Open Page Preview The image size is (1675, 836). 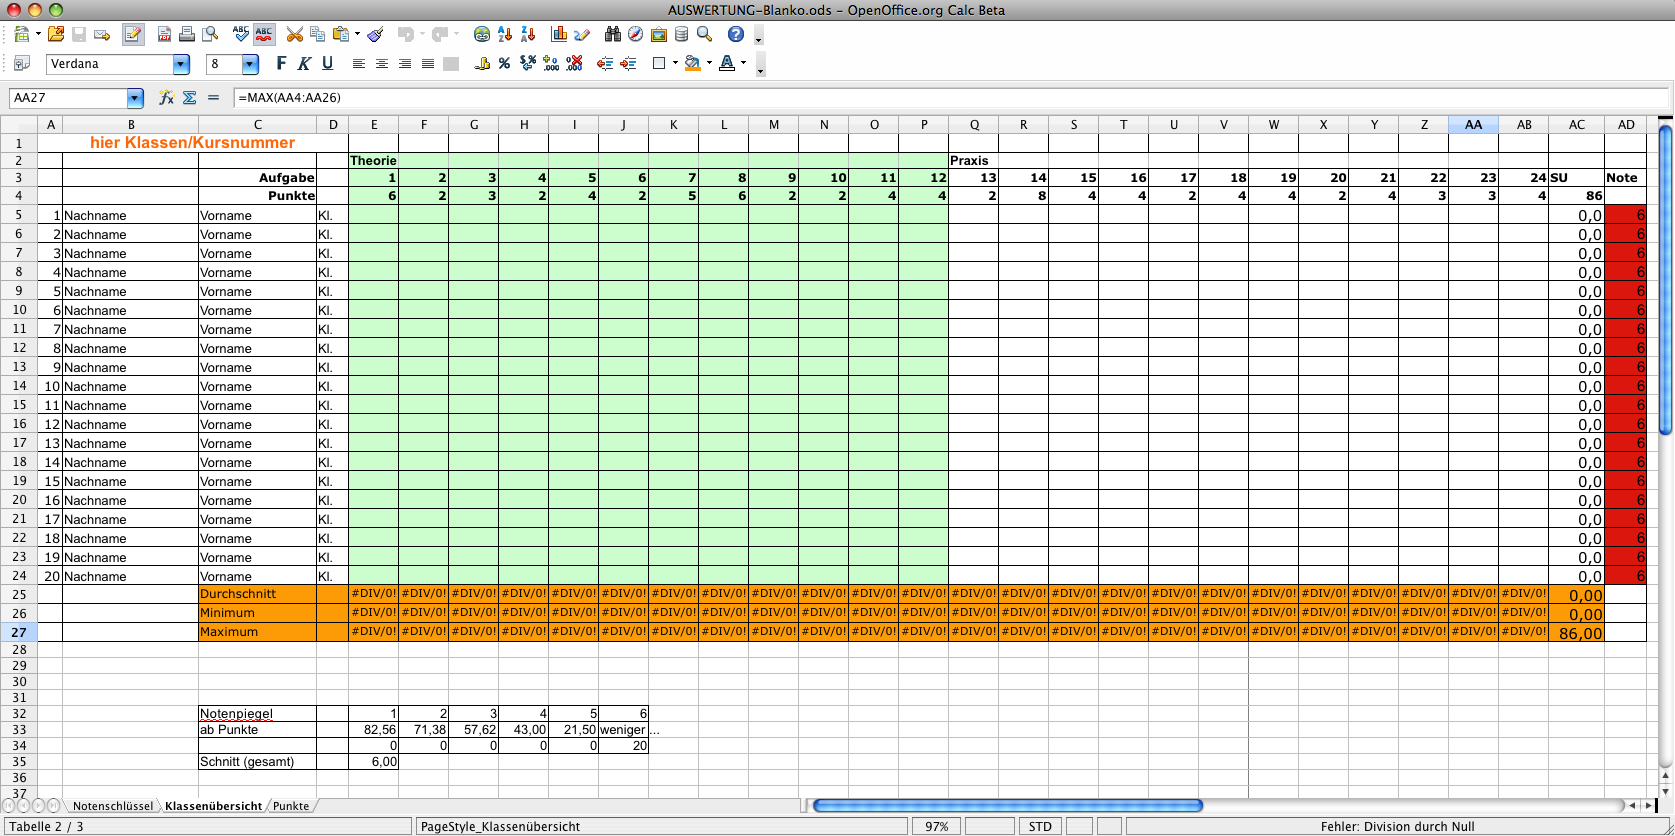point(210,34)
